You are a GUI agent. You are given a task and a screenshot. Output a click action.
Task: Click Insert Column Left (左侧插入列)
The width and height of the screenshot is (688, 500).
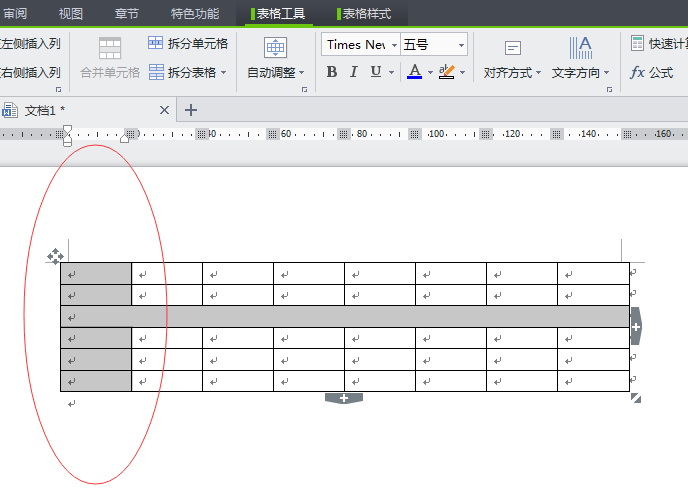30,43
